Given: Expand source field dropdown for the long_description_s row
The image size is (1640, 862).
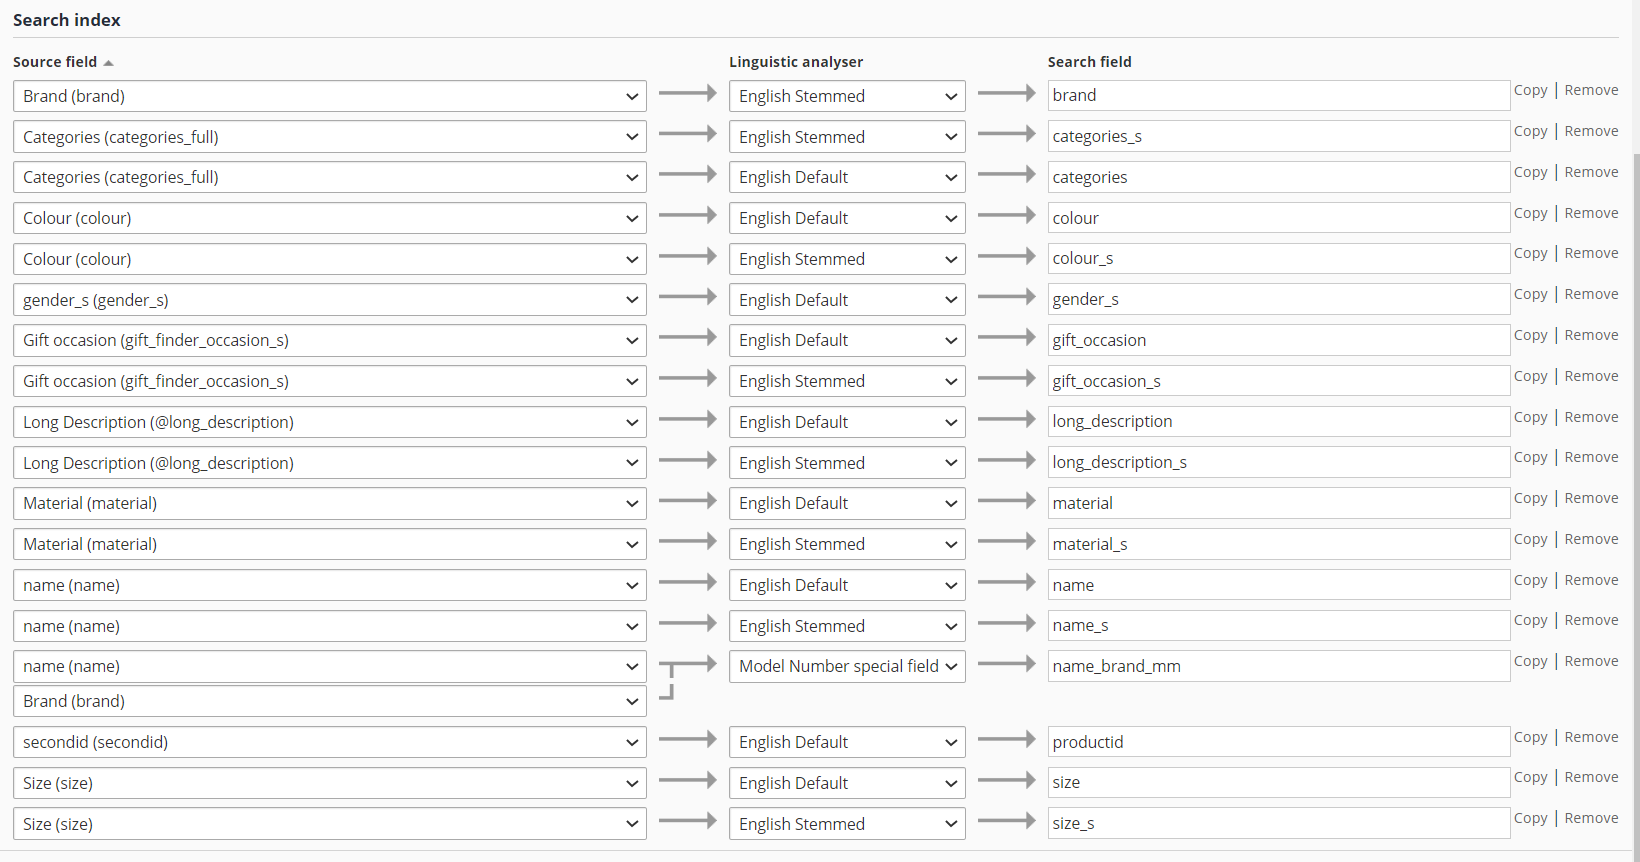Looking at the screenshot, I should pos(329,463).
